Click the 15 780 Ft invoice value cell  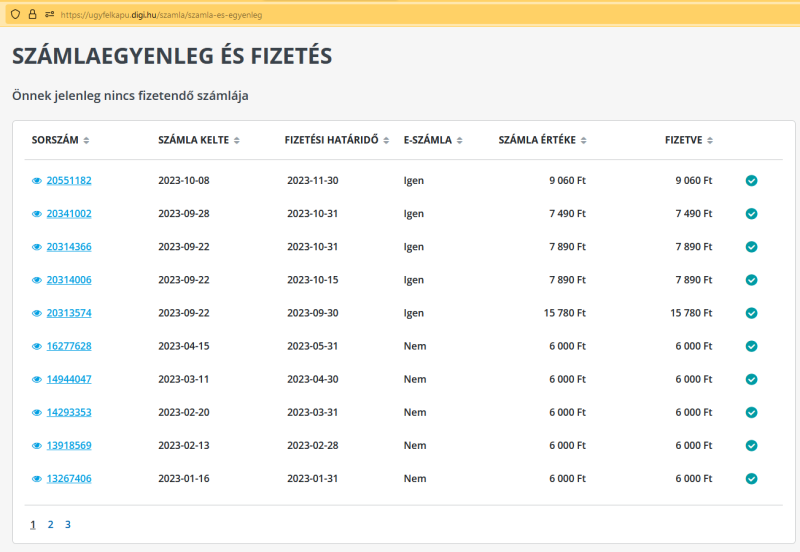565,313
